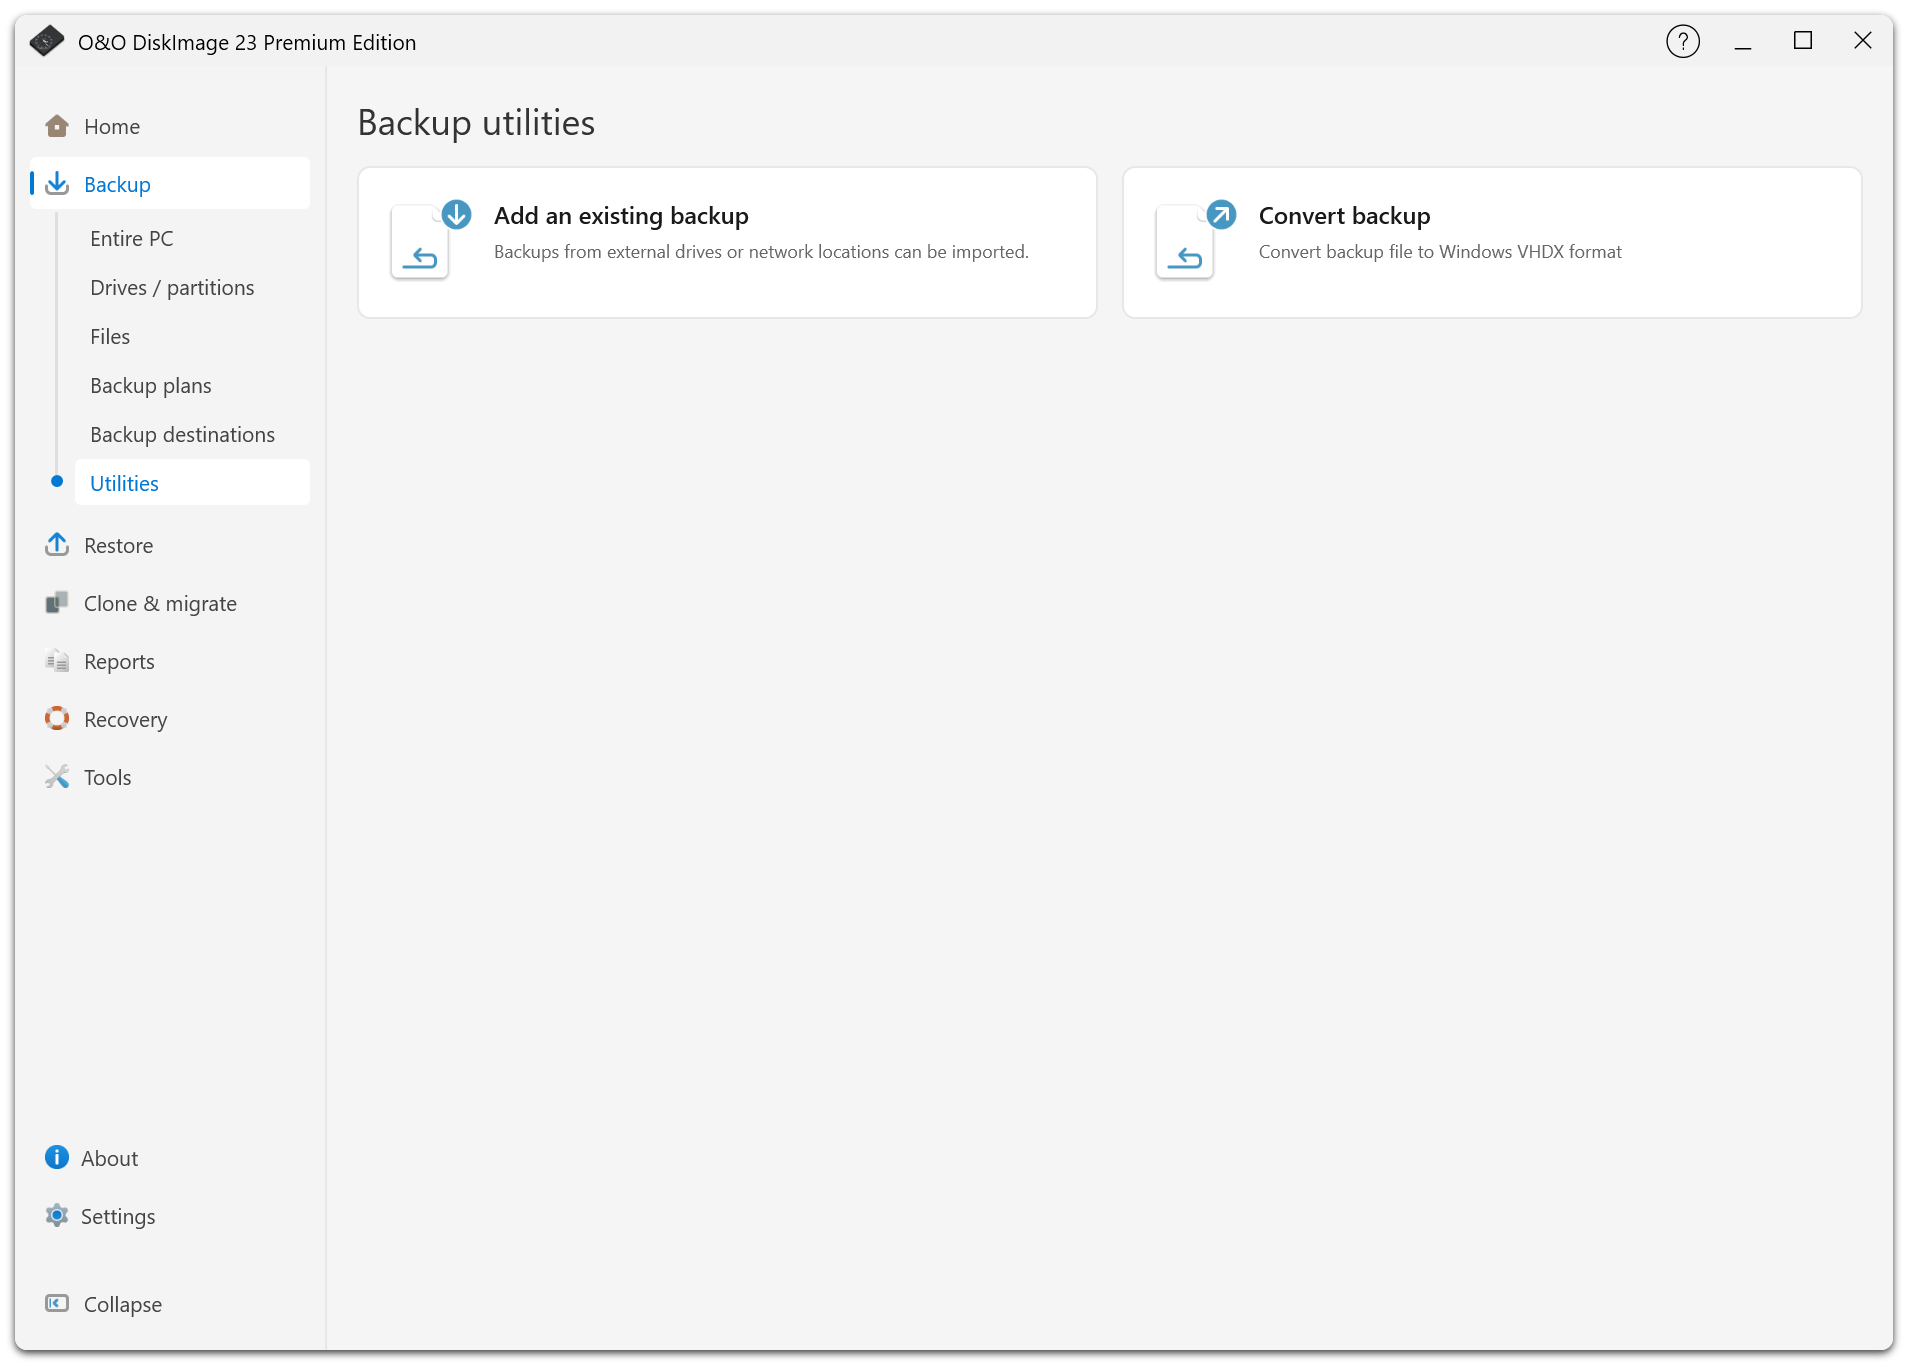Open the About page
The height and width of the screenshot is (1365, 1908).
170,1158
